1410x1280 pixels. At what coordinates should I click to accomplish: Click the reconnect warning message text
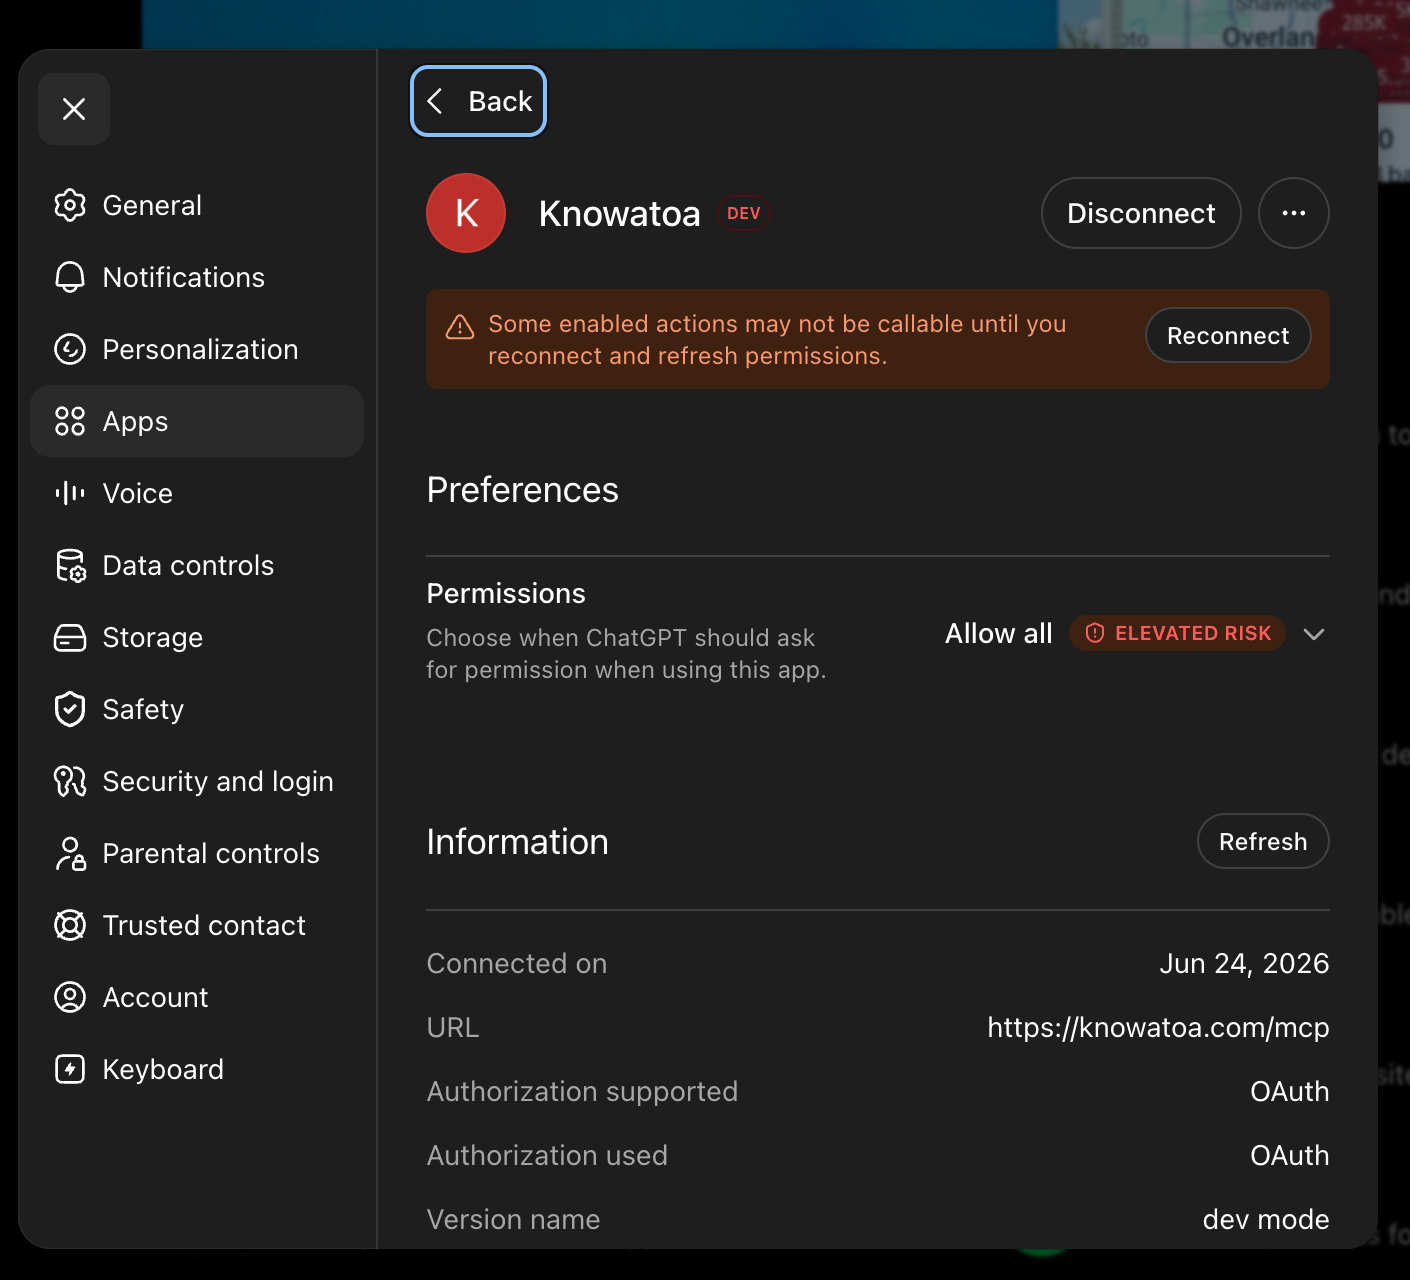(x=777, y=339)
